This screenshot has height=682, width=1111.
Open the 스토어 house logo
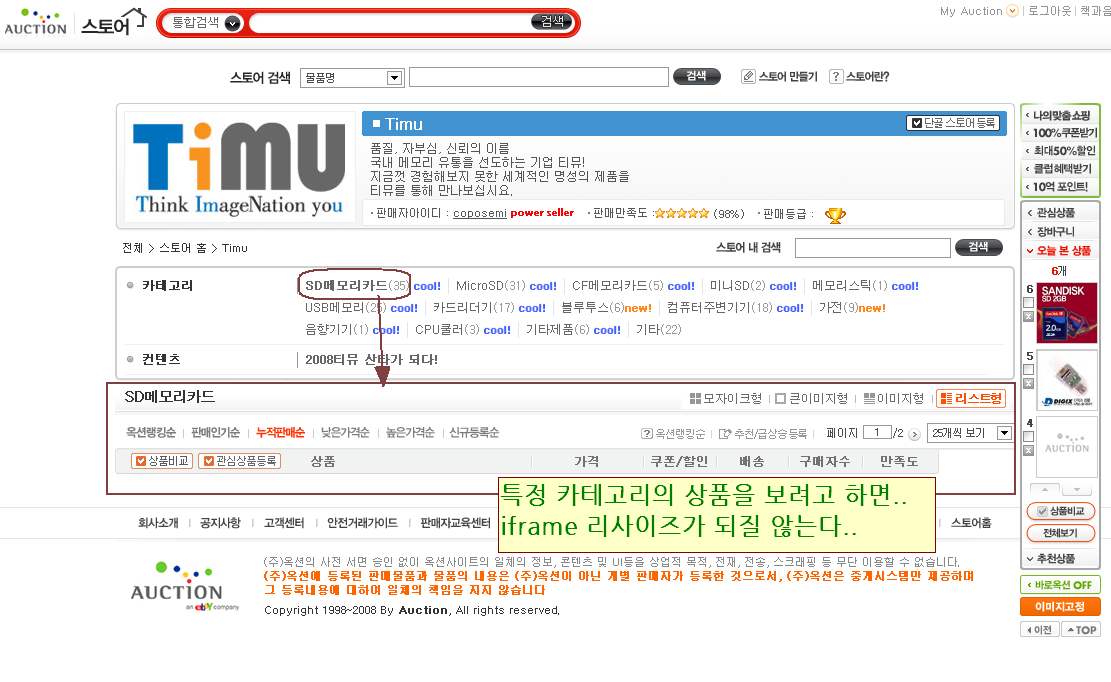click(113, 22)
